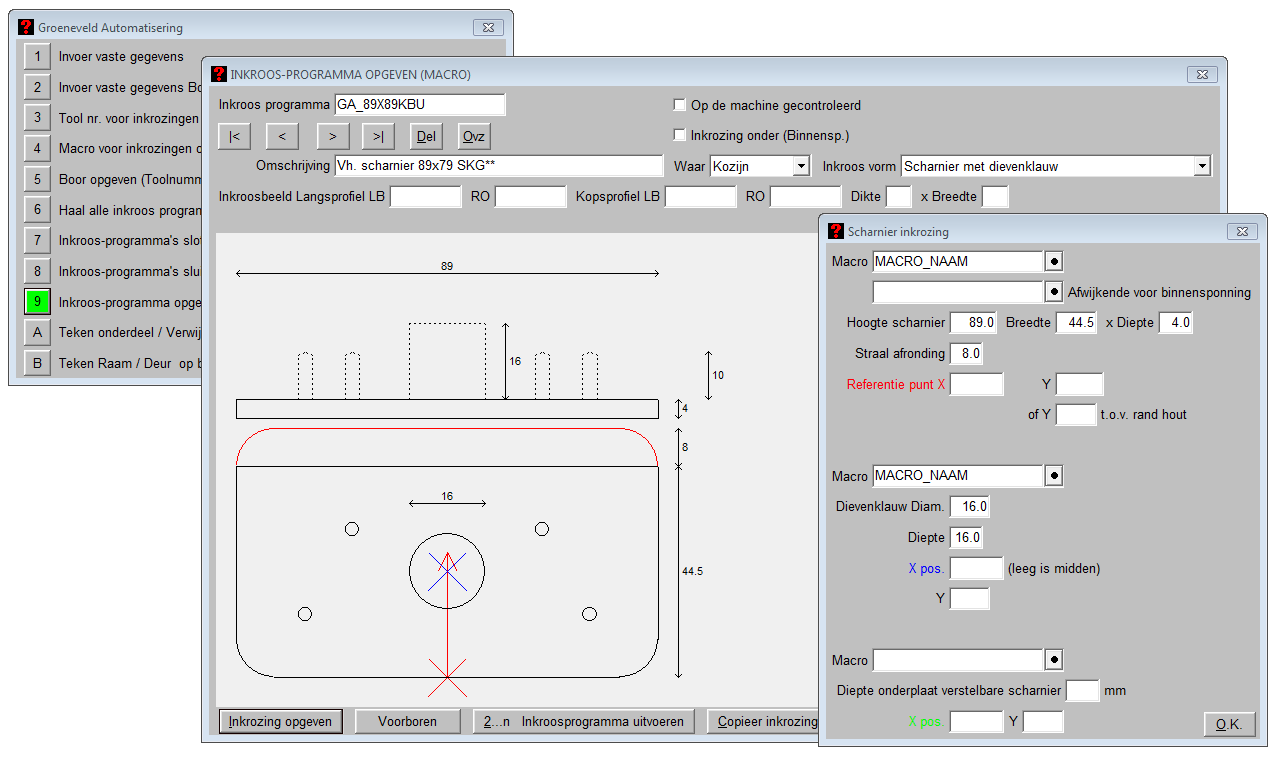Enable Op de machine gecontroleerd checkbox
This screenshot has width=1275, height=764.
pyautogui.click(x=680, y=105)
